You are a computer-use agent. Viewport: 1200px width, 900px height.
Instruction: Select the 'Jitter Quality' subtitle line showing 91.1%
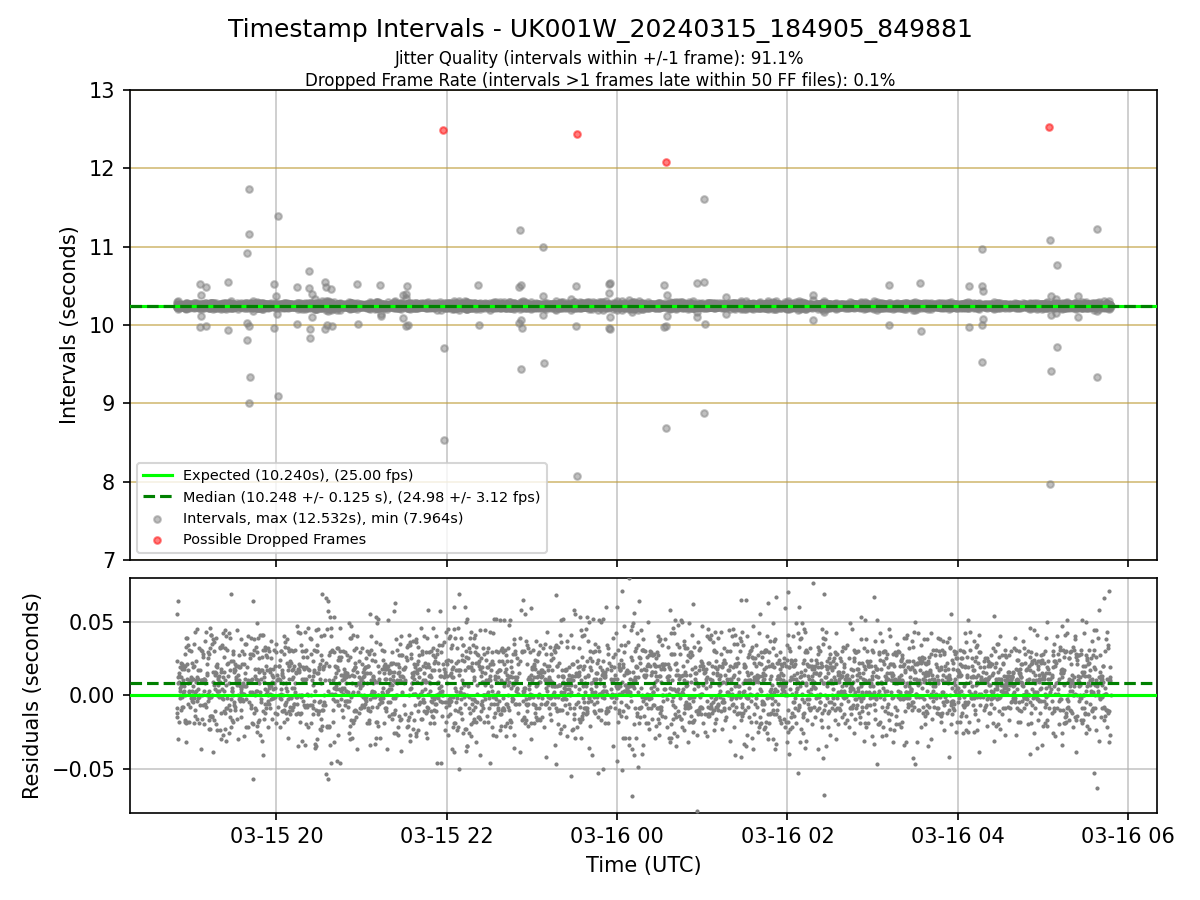click(599, 58)
